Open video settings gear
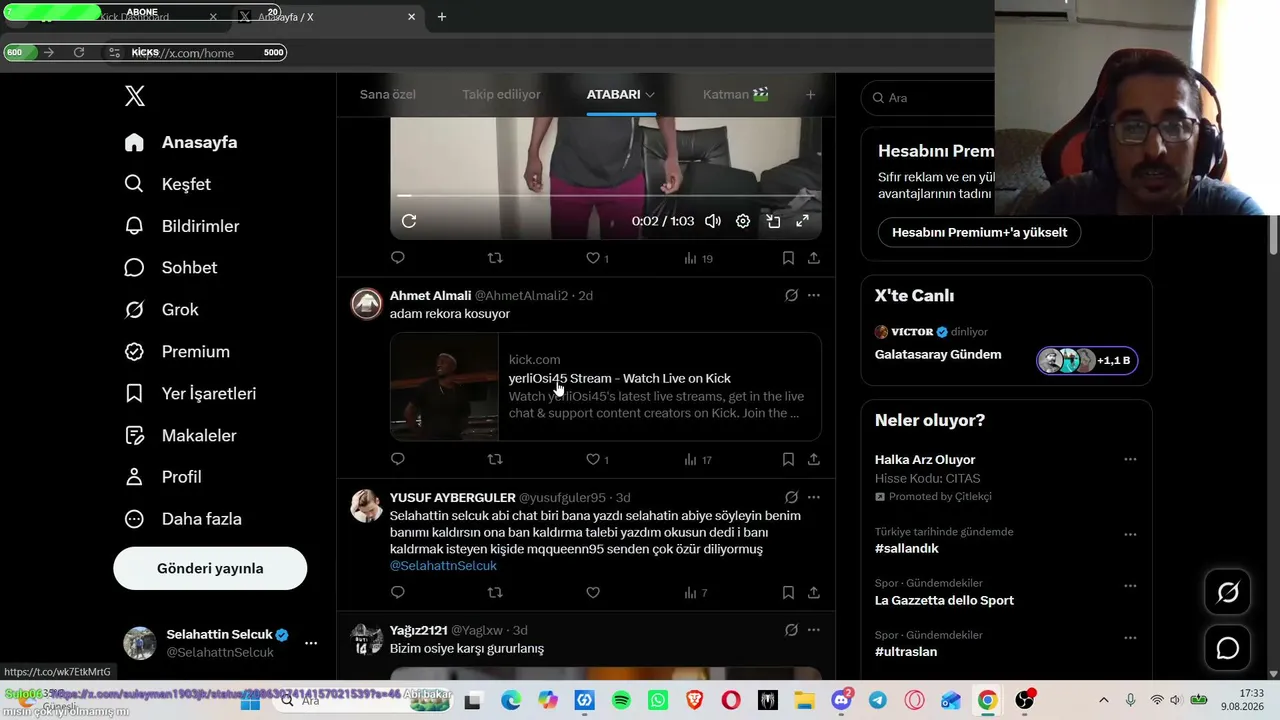The image size is (1280, 720). (743, 221)
